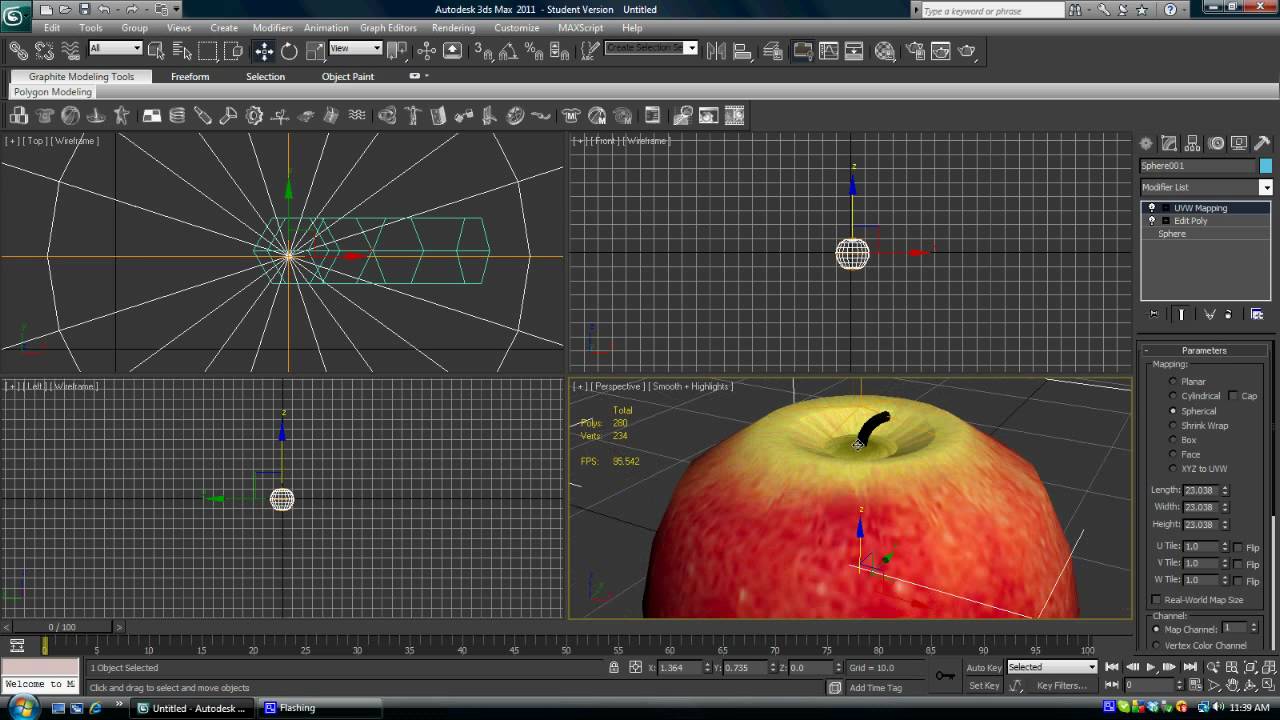Activate the Select and Rotate tool

[289, 51]
